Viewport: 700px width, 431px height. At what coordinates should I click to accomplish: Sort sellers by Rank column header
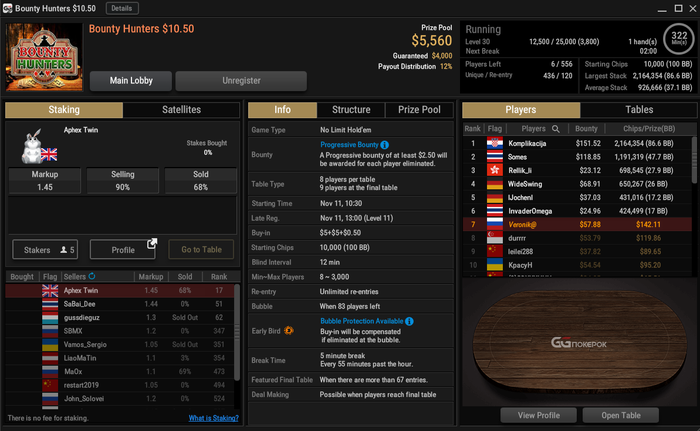tap(219, 276)
